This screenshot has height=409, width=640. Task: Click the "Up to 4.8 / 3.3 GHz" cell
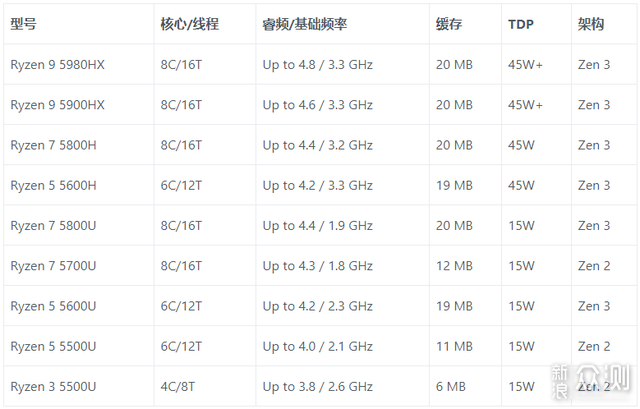317,65
